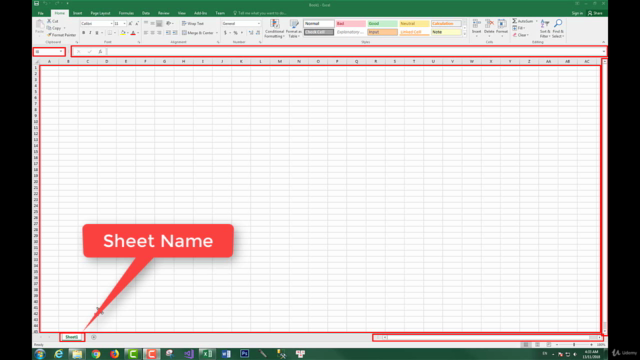Click the Share button
Screen dimensions: 640x360
595,13
